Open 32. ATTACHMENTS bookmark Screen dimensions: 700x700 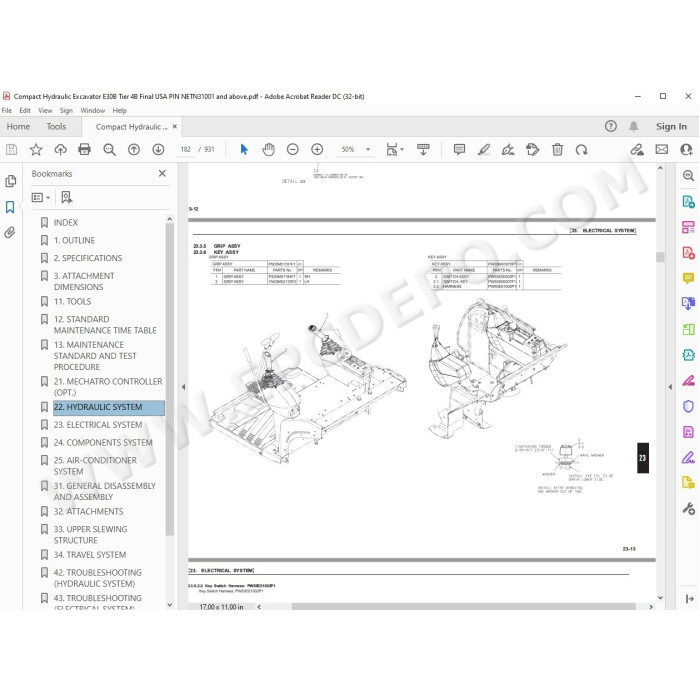coord(88,512)
